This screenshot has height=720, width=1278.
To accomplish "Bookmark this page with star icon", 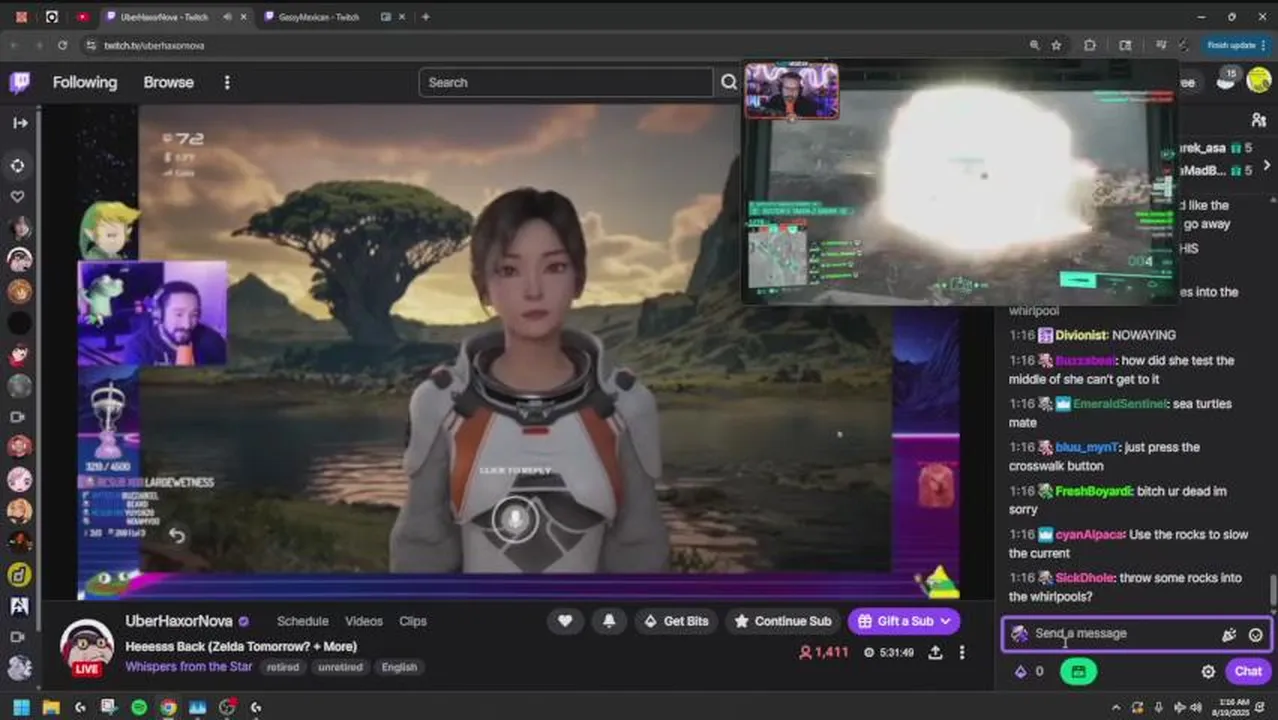I will click(x=1056, y=45).
